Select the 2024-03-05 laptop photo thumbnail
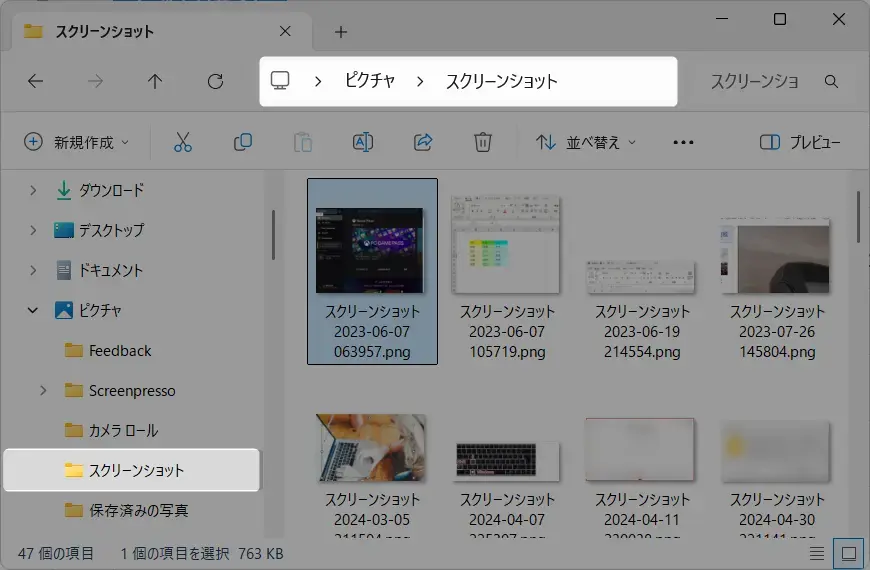 (x=371, y=448)
